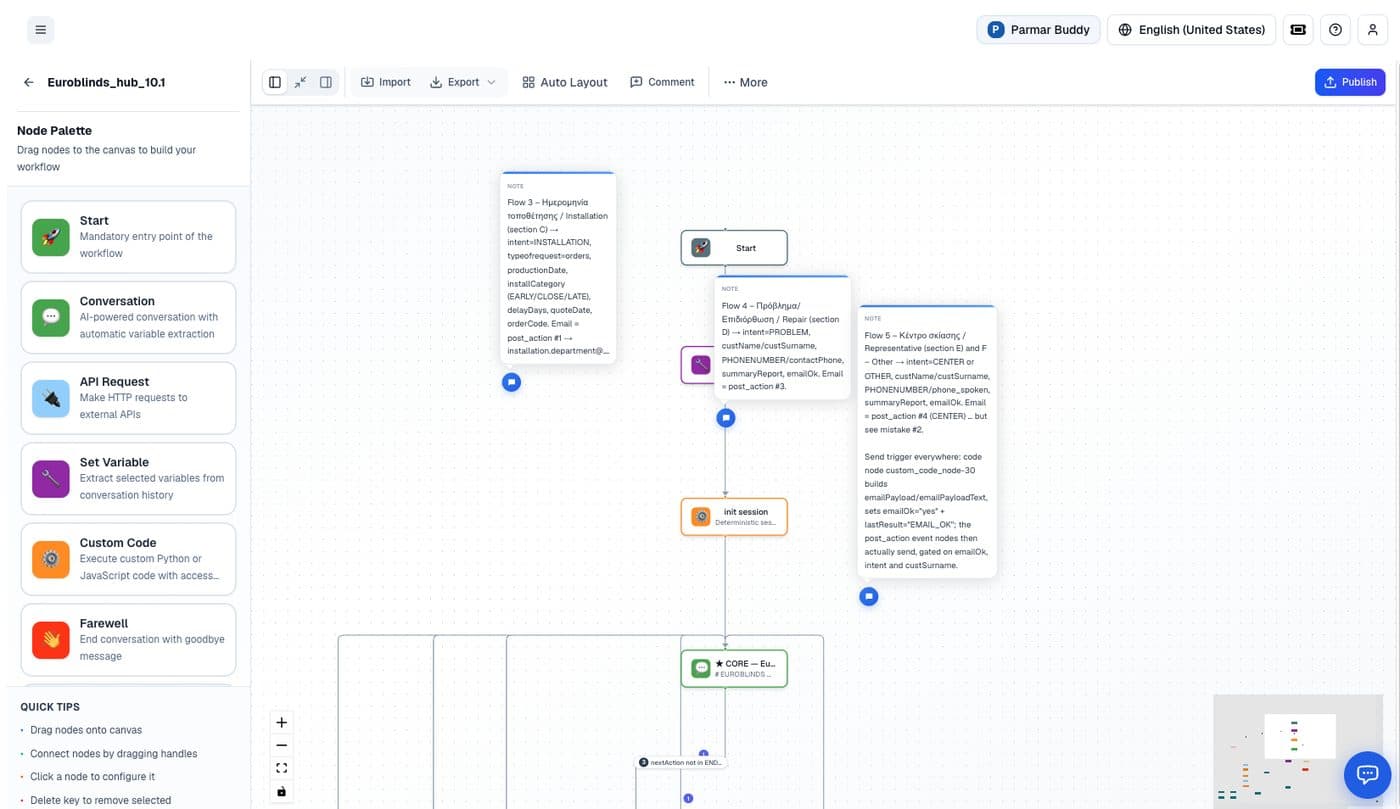1400x809 pixels.
Task: Click the CORE conversation node on canvas
Action: (734, 668)
